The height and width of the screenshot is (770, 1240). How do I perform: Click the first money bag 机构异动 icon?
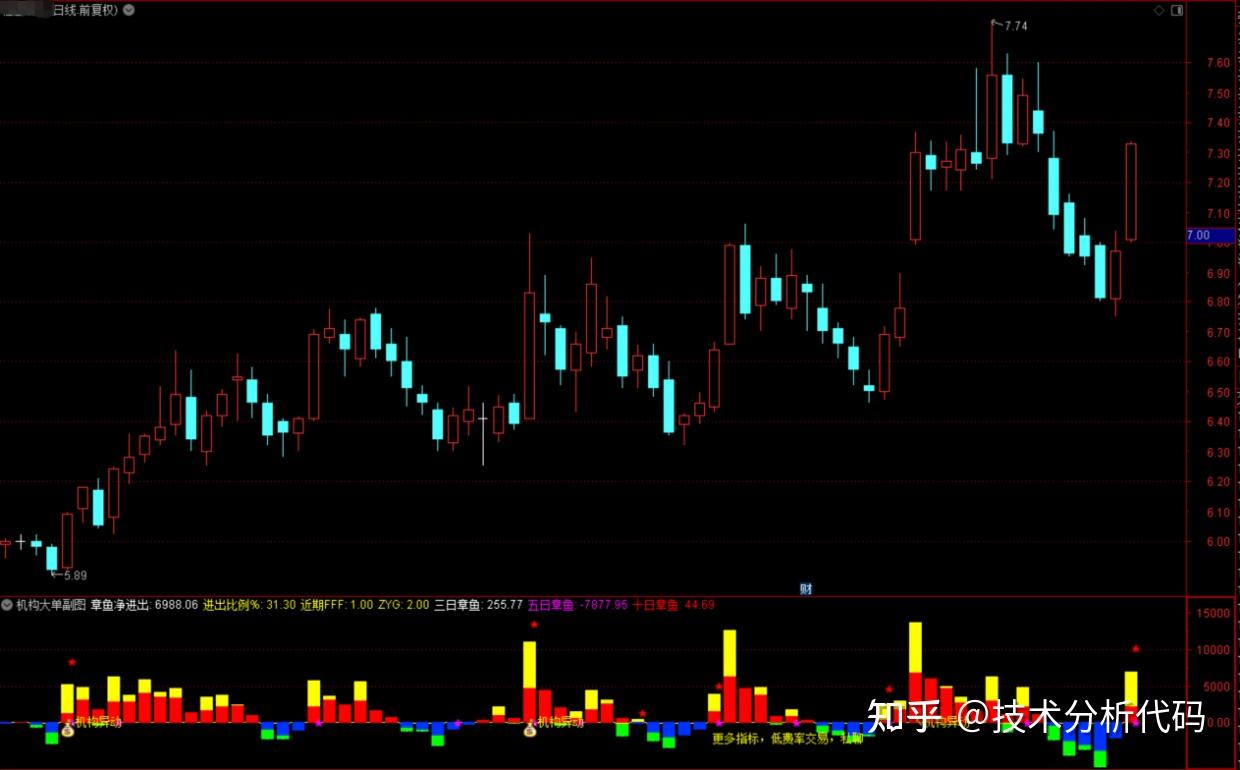coord(67,732)
